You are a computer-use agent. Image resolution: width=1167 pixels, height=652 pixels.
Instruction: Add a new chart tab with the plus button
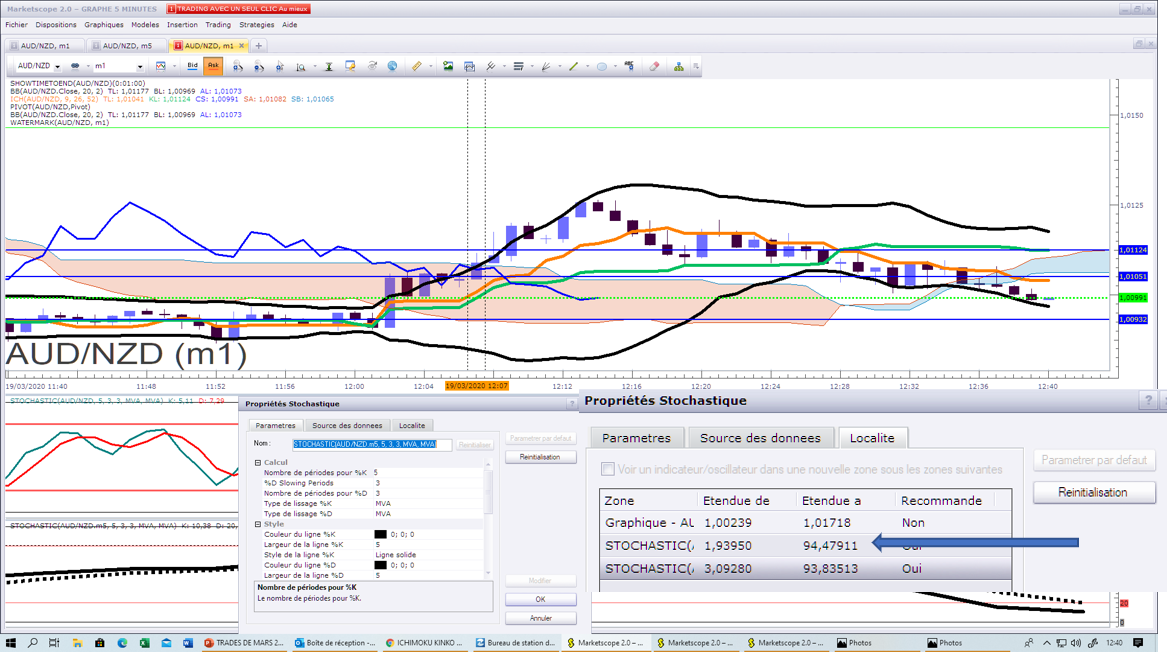(x=259, y=45)
